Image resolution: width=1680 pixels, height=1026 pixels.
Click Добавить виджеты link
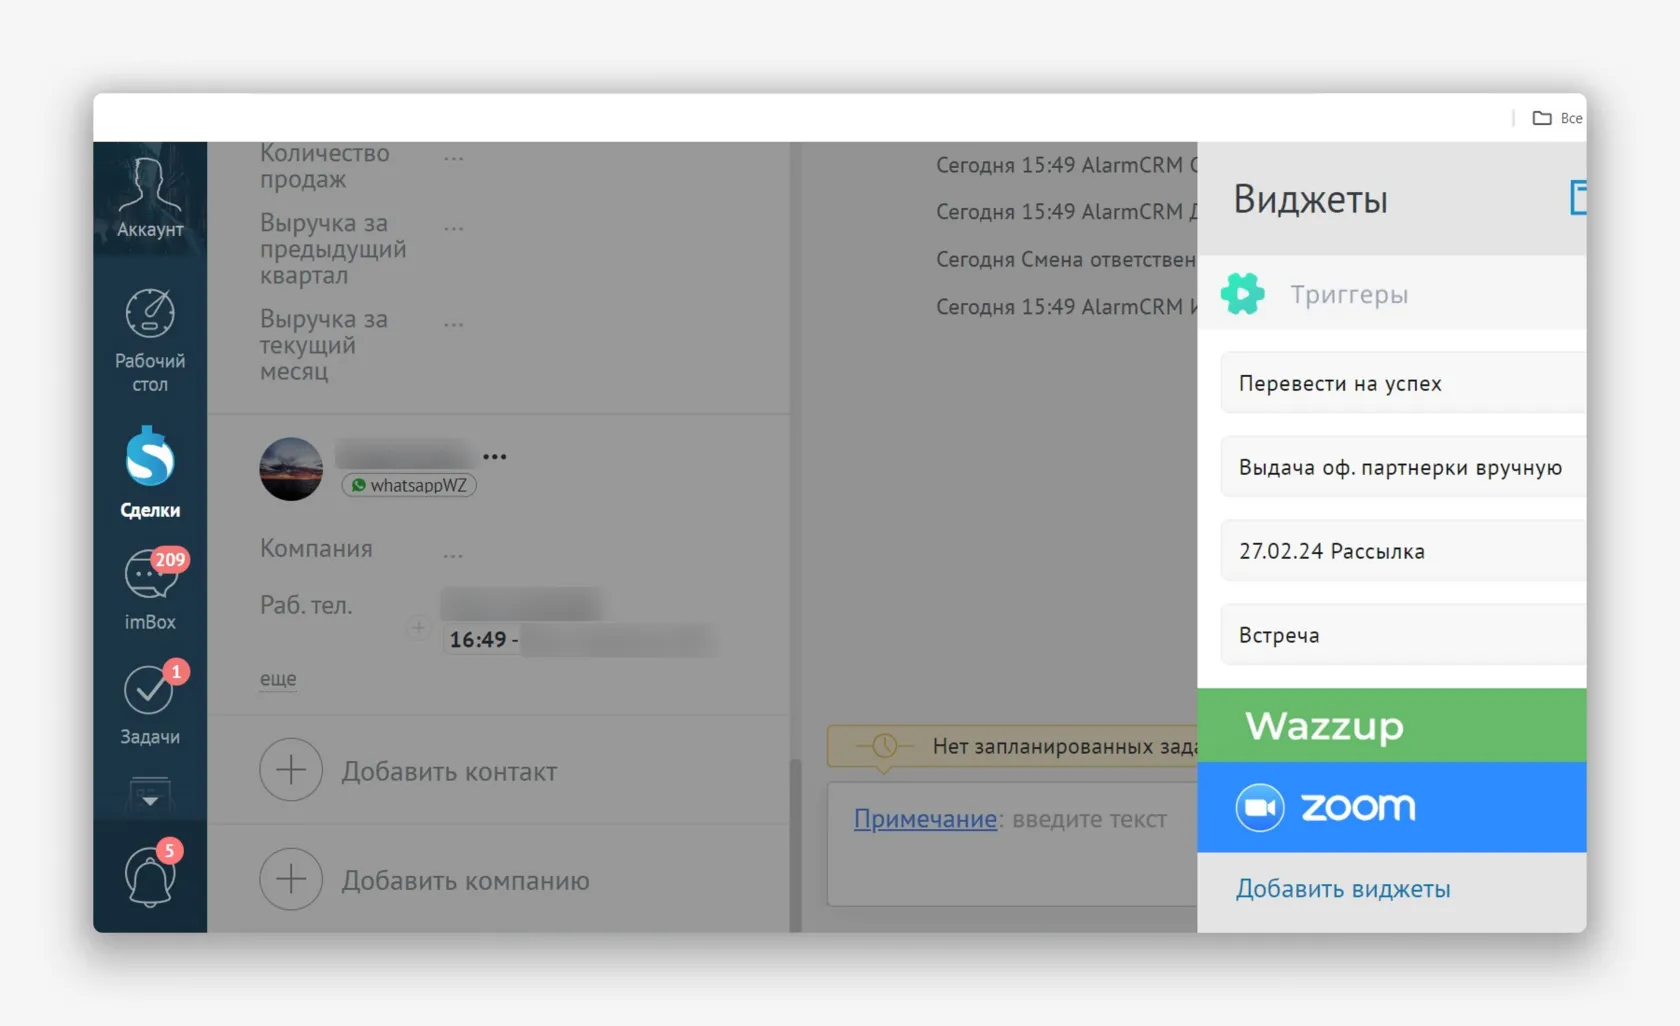(1342, 889)
